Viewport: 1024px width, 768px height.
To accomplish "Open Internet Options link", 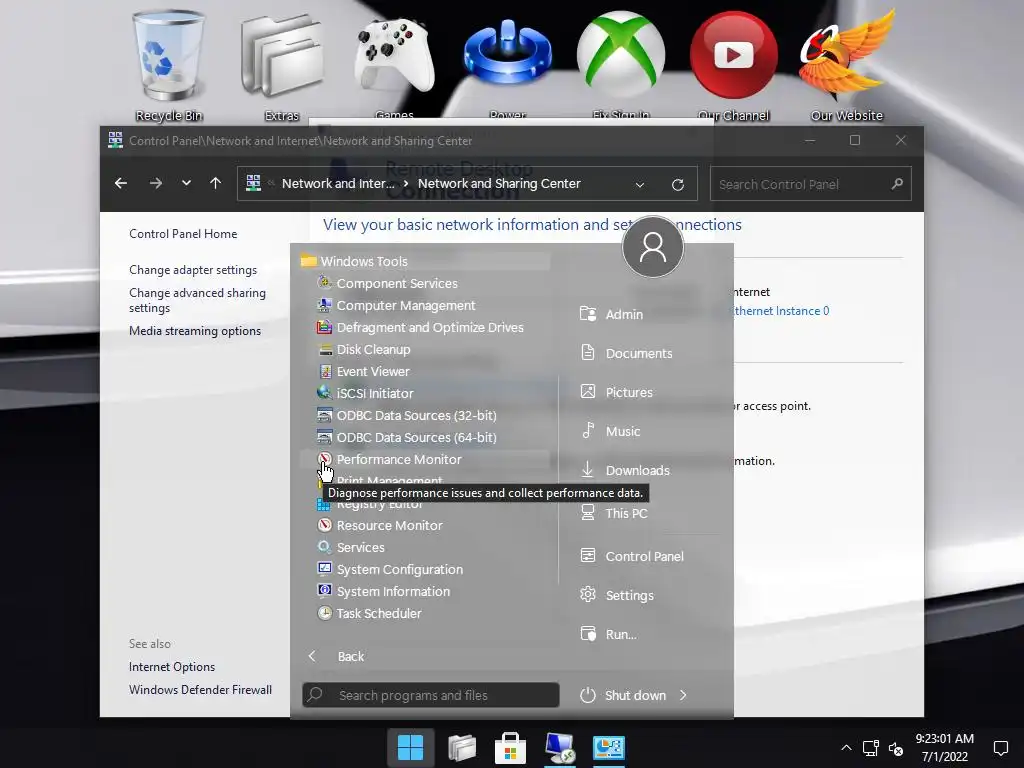I will (172, 667).
